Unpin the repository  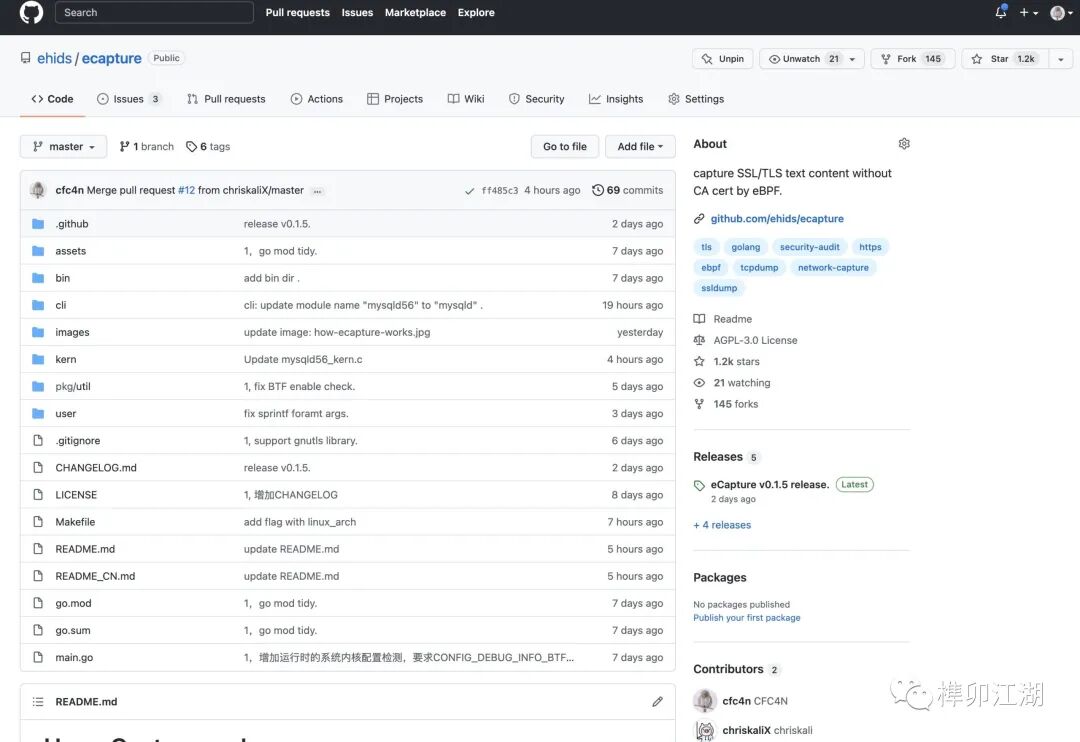(x=723, y=59)
